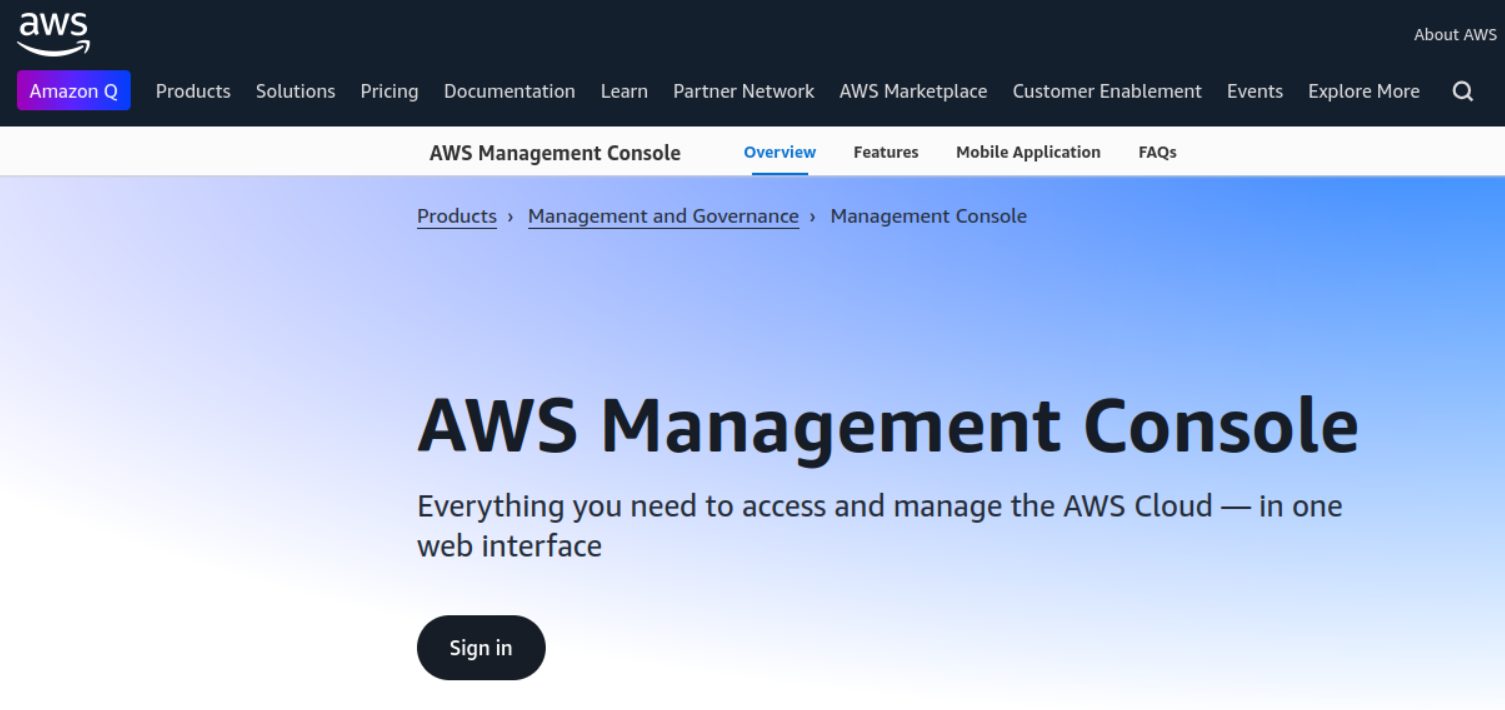Open the search magnifier icon
Image resolution: width=1505 pixels, height=710 pixels.
[1463, 91]
